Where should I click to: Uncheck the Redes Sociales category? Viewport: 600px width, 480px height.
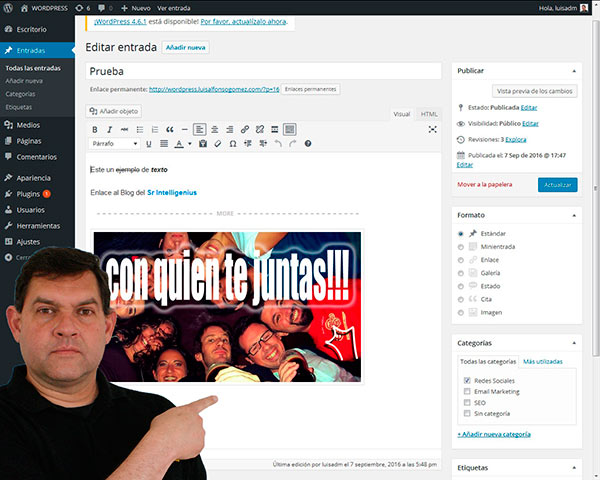[467, 380]
